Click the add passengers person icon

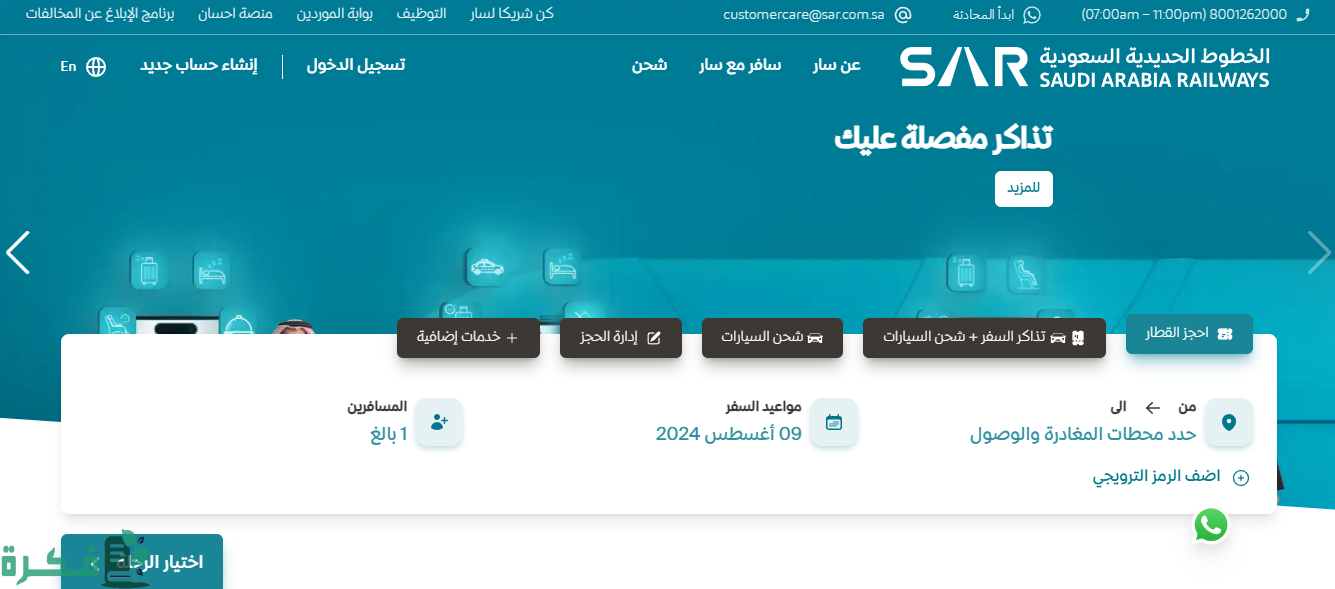(x=439, y=422)
